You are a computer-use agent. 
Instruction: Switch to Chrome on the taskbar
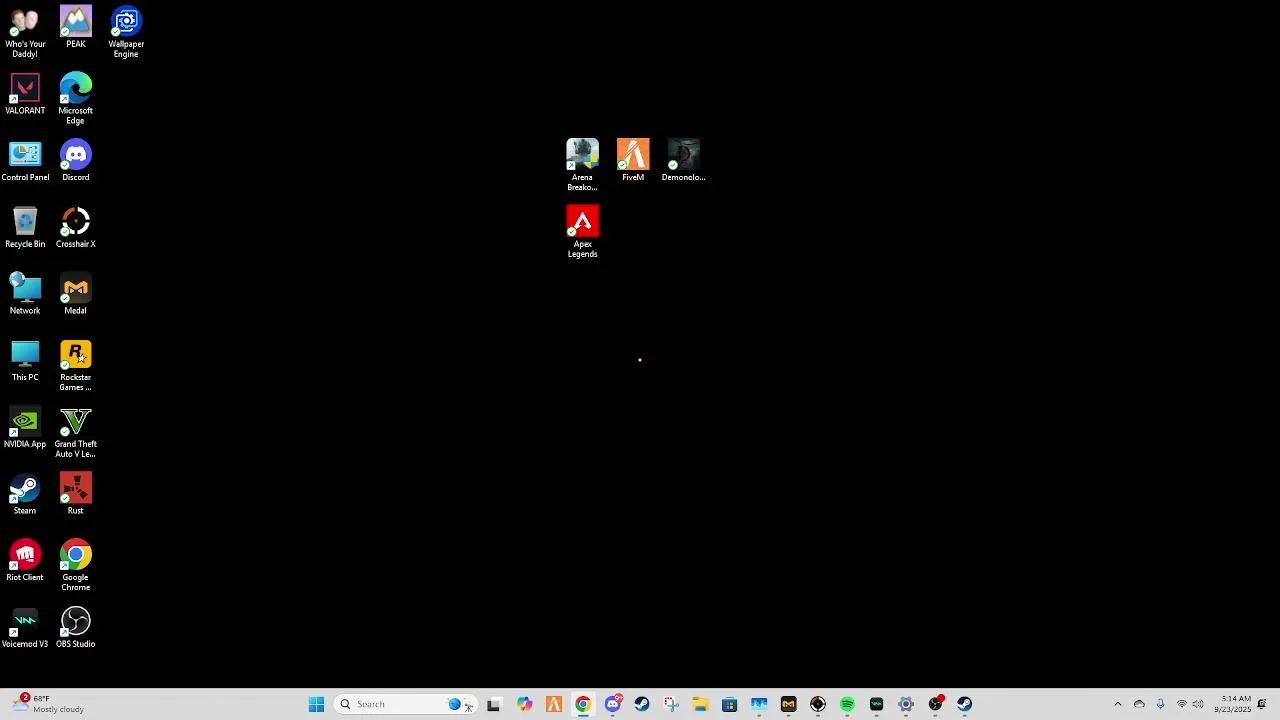tap(583, 704)
